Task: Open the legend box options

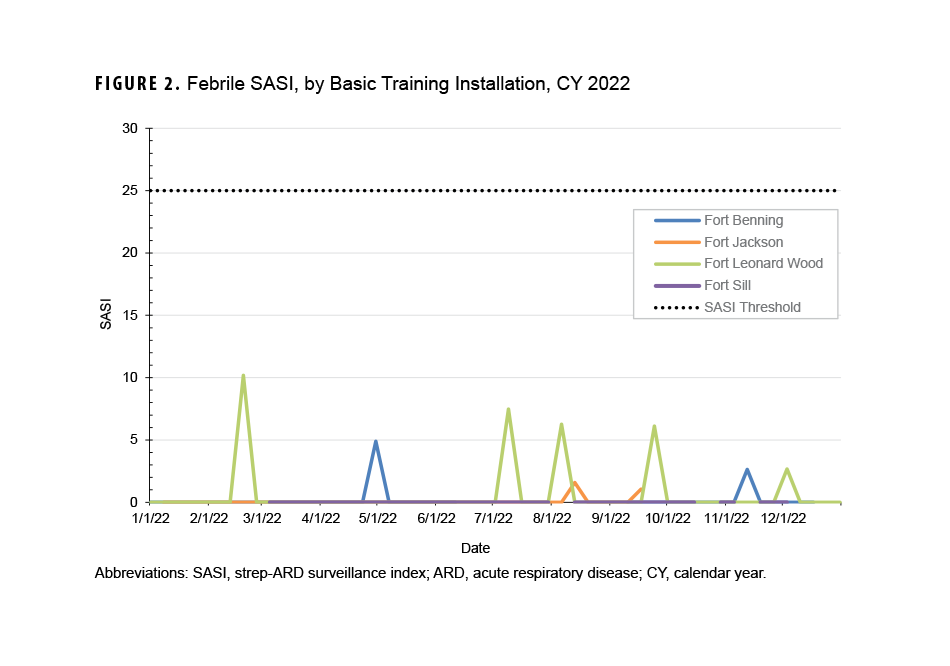Action: [x=736, y=263]
